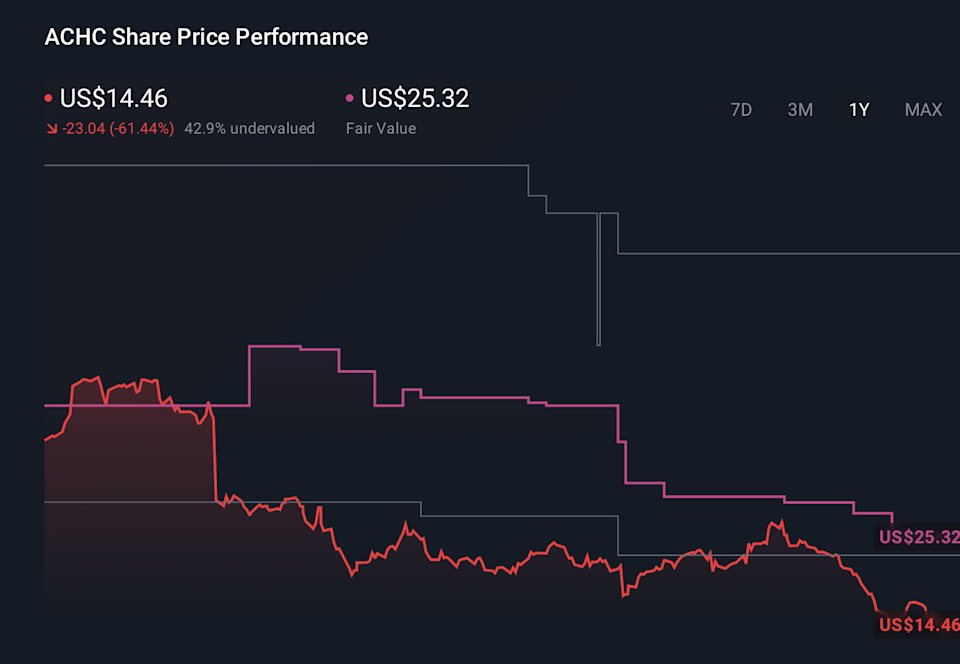960x664 pixels.
Task: Open the 3M period view
Action: click(800, 110)
